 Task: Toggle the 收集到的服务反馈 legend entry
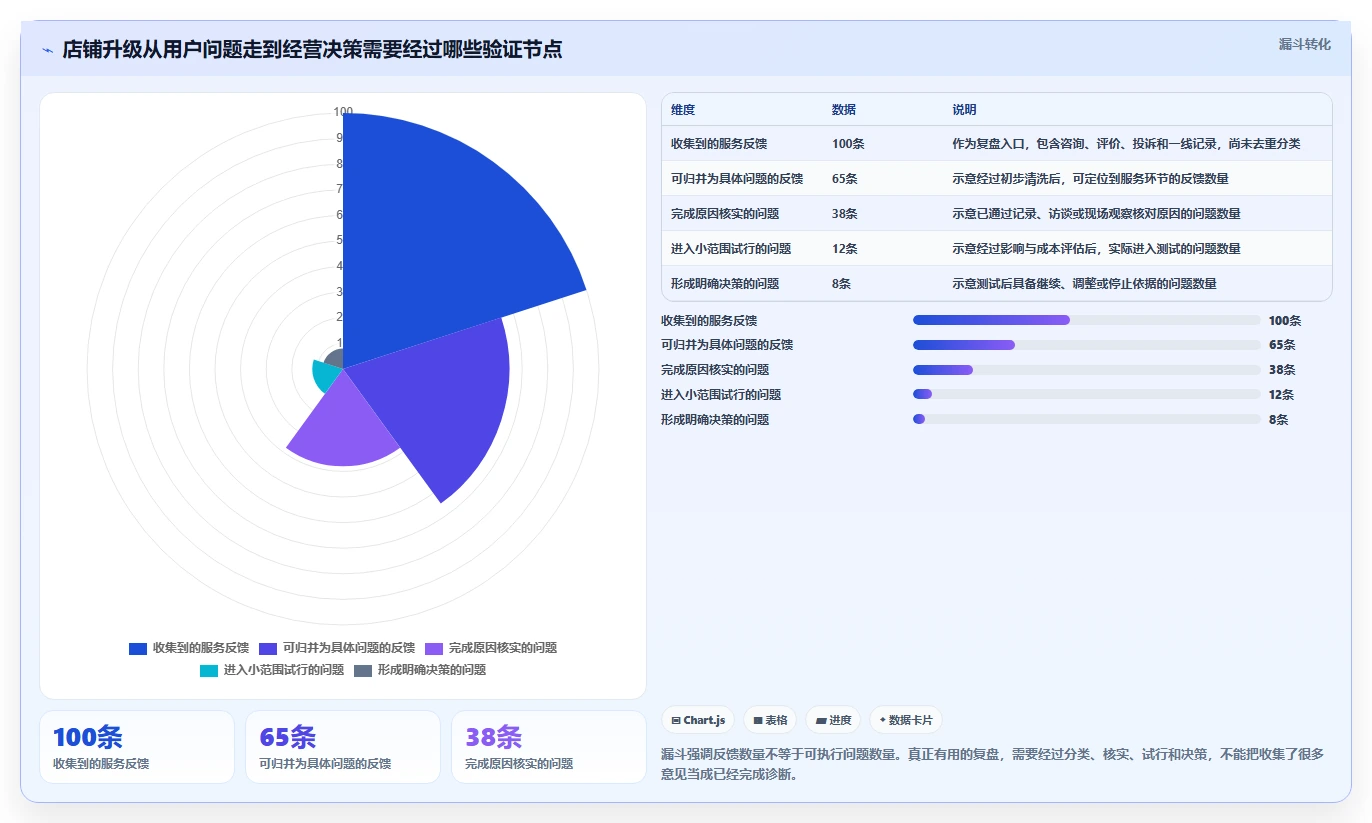(x=189, y=648)
